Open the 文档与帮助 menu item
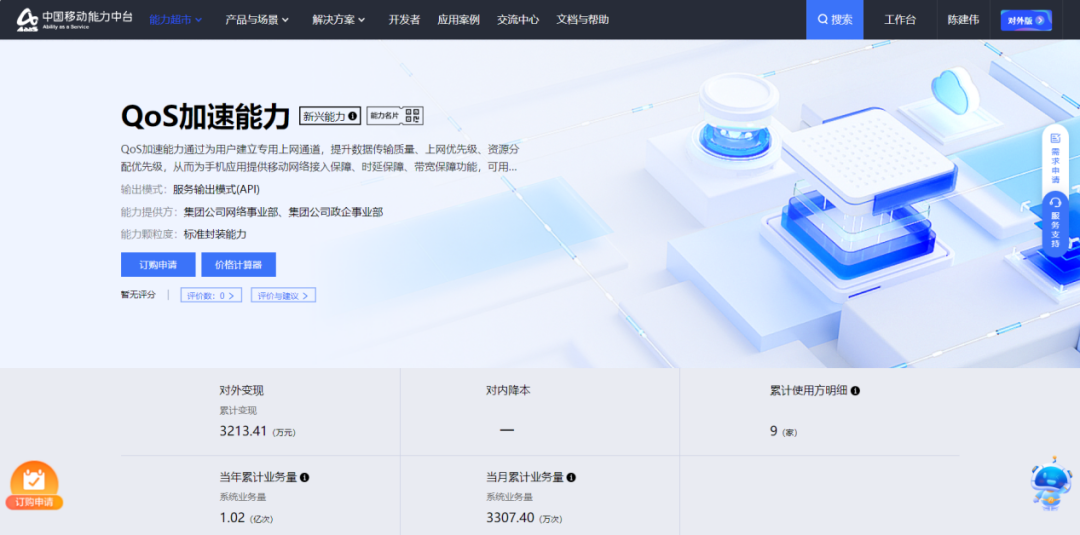Image resolution: width=1080 pixels, height=535 pixels. pos(583,20)
